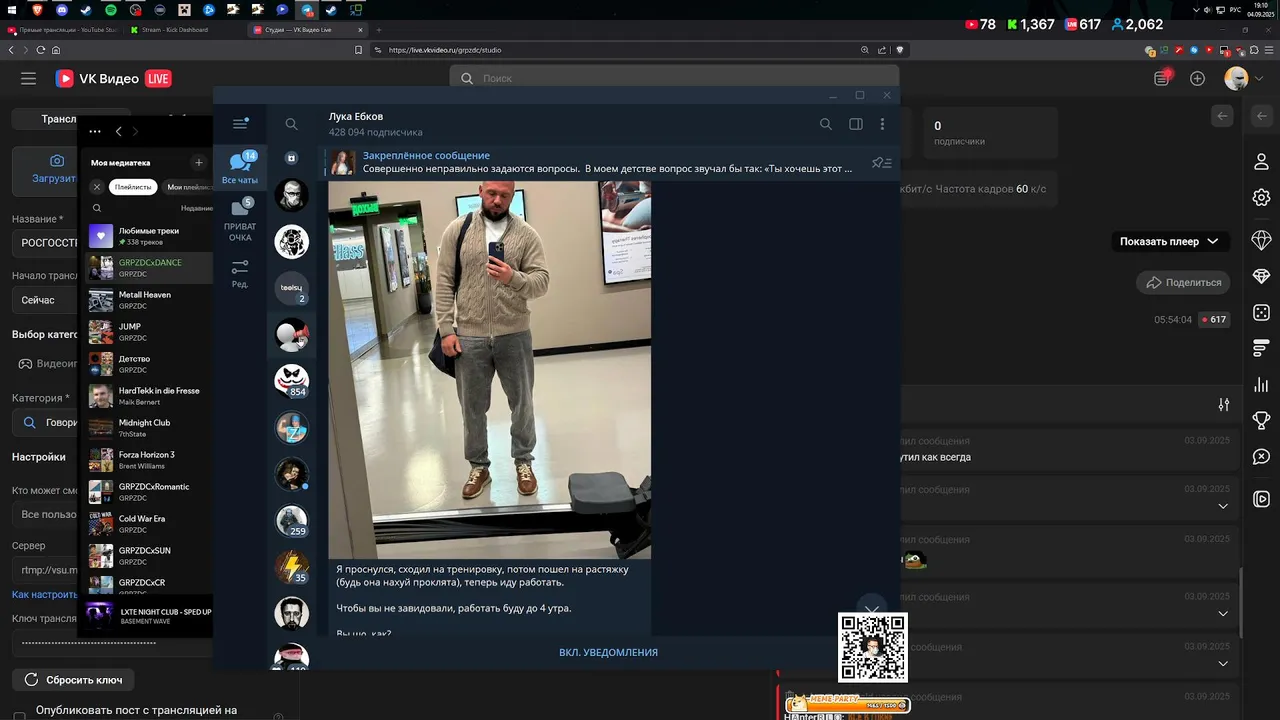Viewport: 1280px width, 720px height.
Task: Click the mirror selfie photo in the post
Action: 490,369
